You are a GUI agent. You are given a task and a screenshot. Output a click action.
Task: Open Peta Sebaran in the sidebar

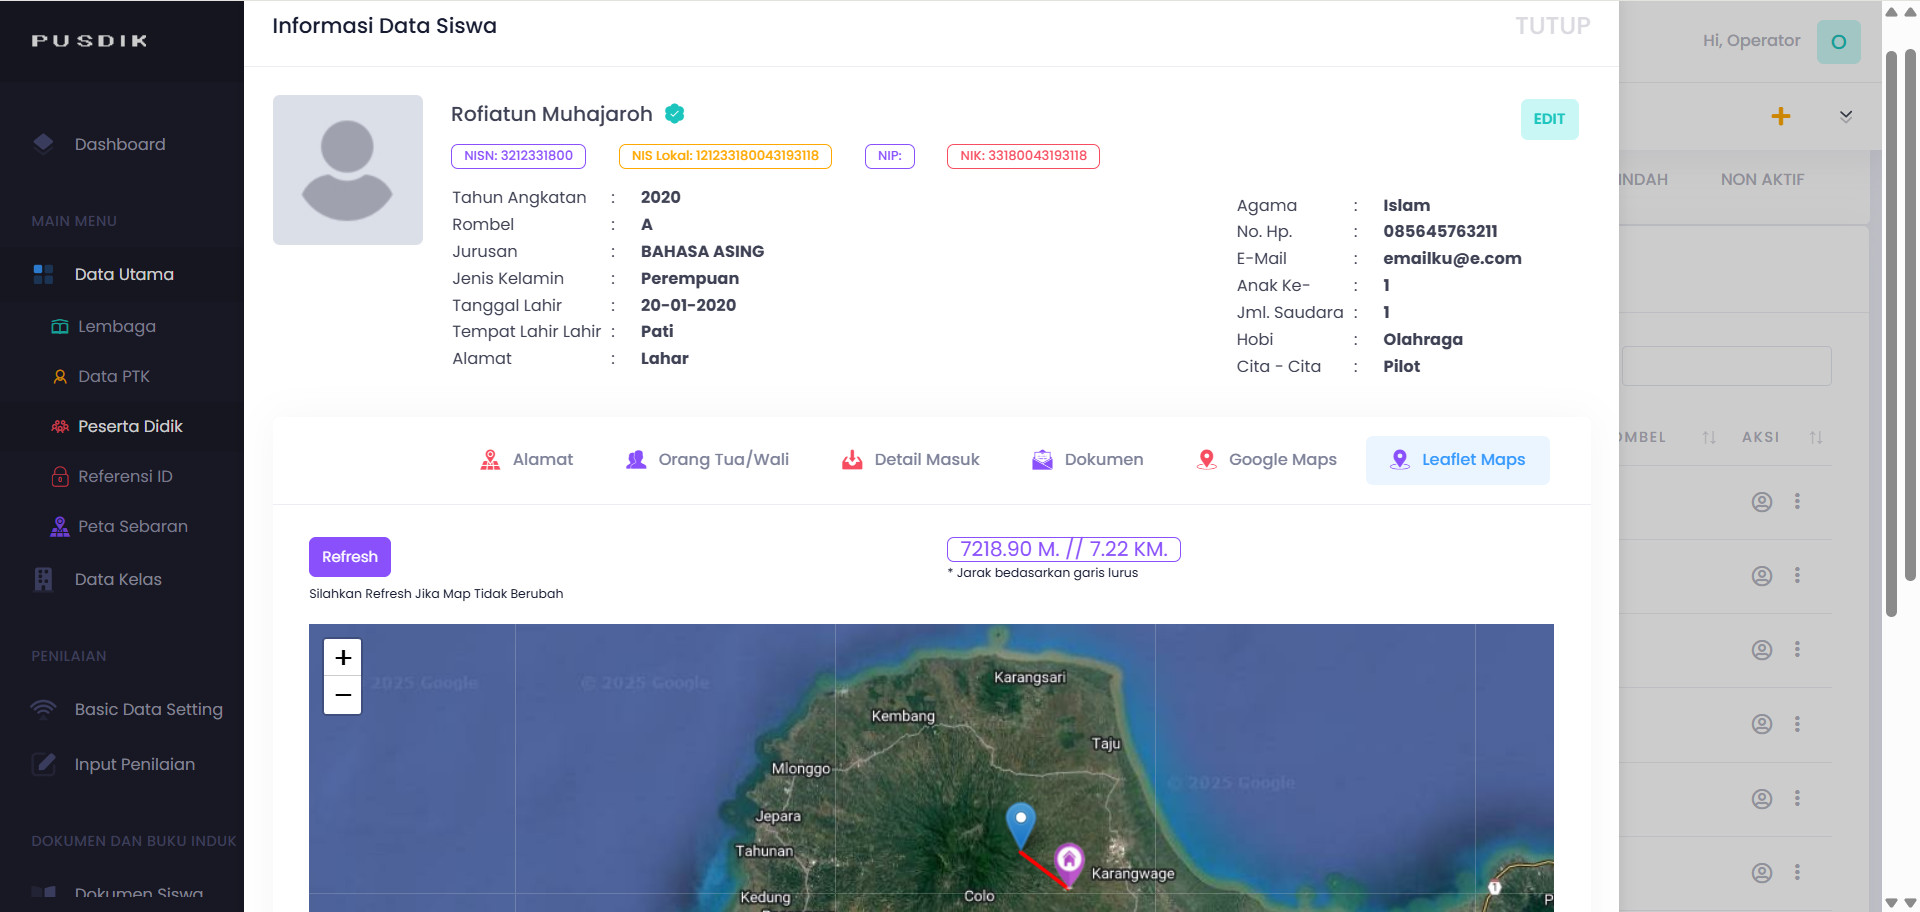tap(132, 526)
